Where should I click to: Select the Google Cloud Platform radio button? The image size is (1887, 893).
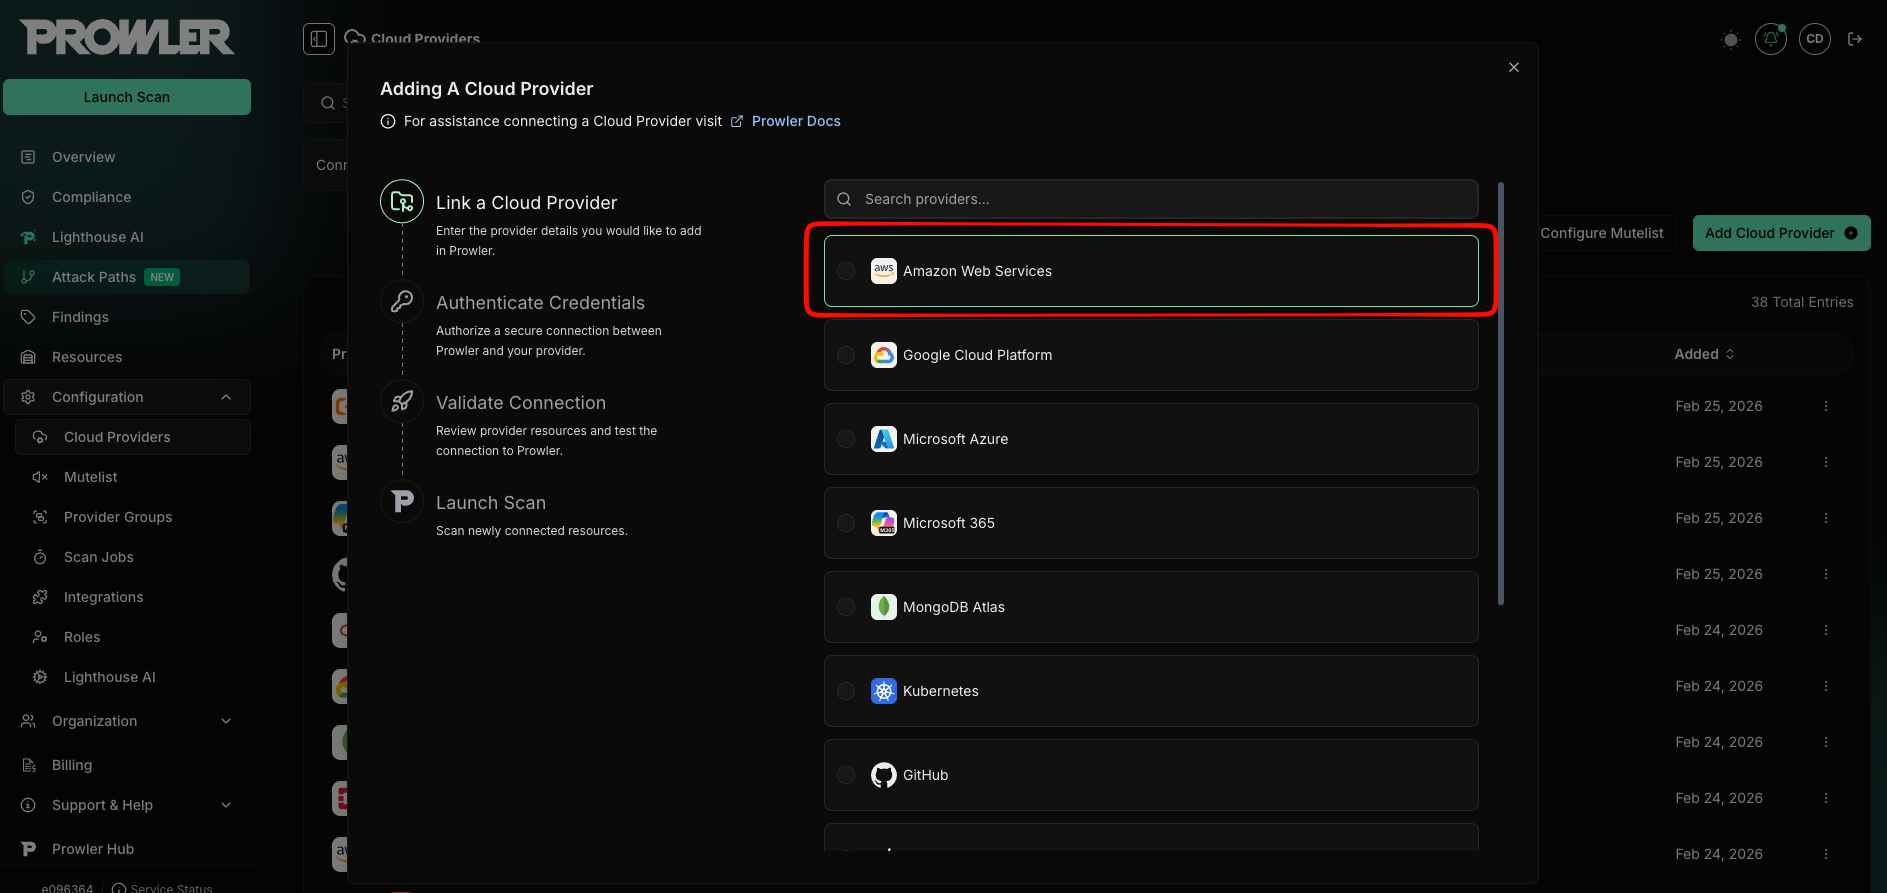pyautogui.click(x=846, y=355)
